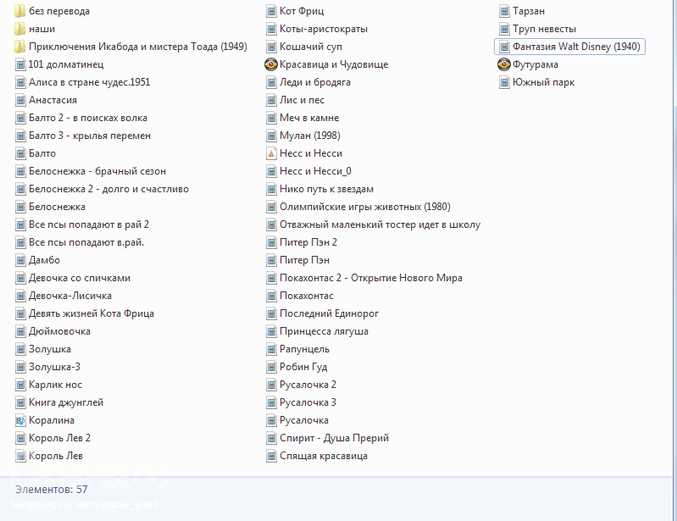This screenshot has height=521, width=677.
Task: Click the video icon next to 'Тарзан'
Action: (x=504, y=11)
